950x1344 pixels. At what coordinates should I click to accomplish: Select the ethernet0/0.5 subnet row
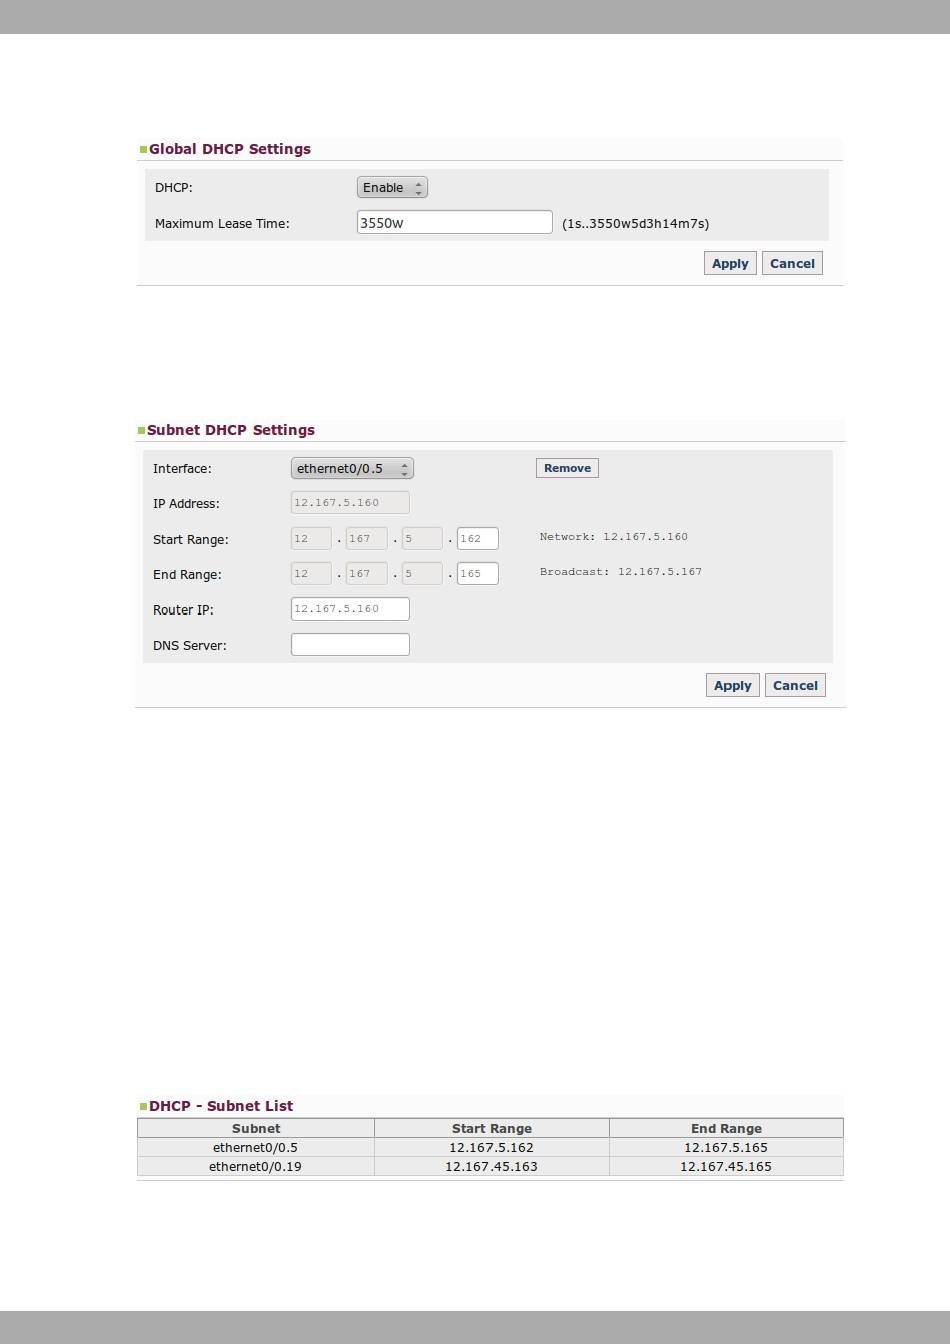(x=490, y=1147)
